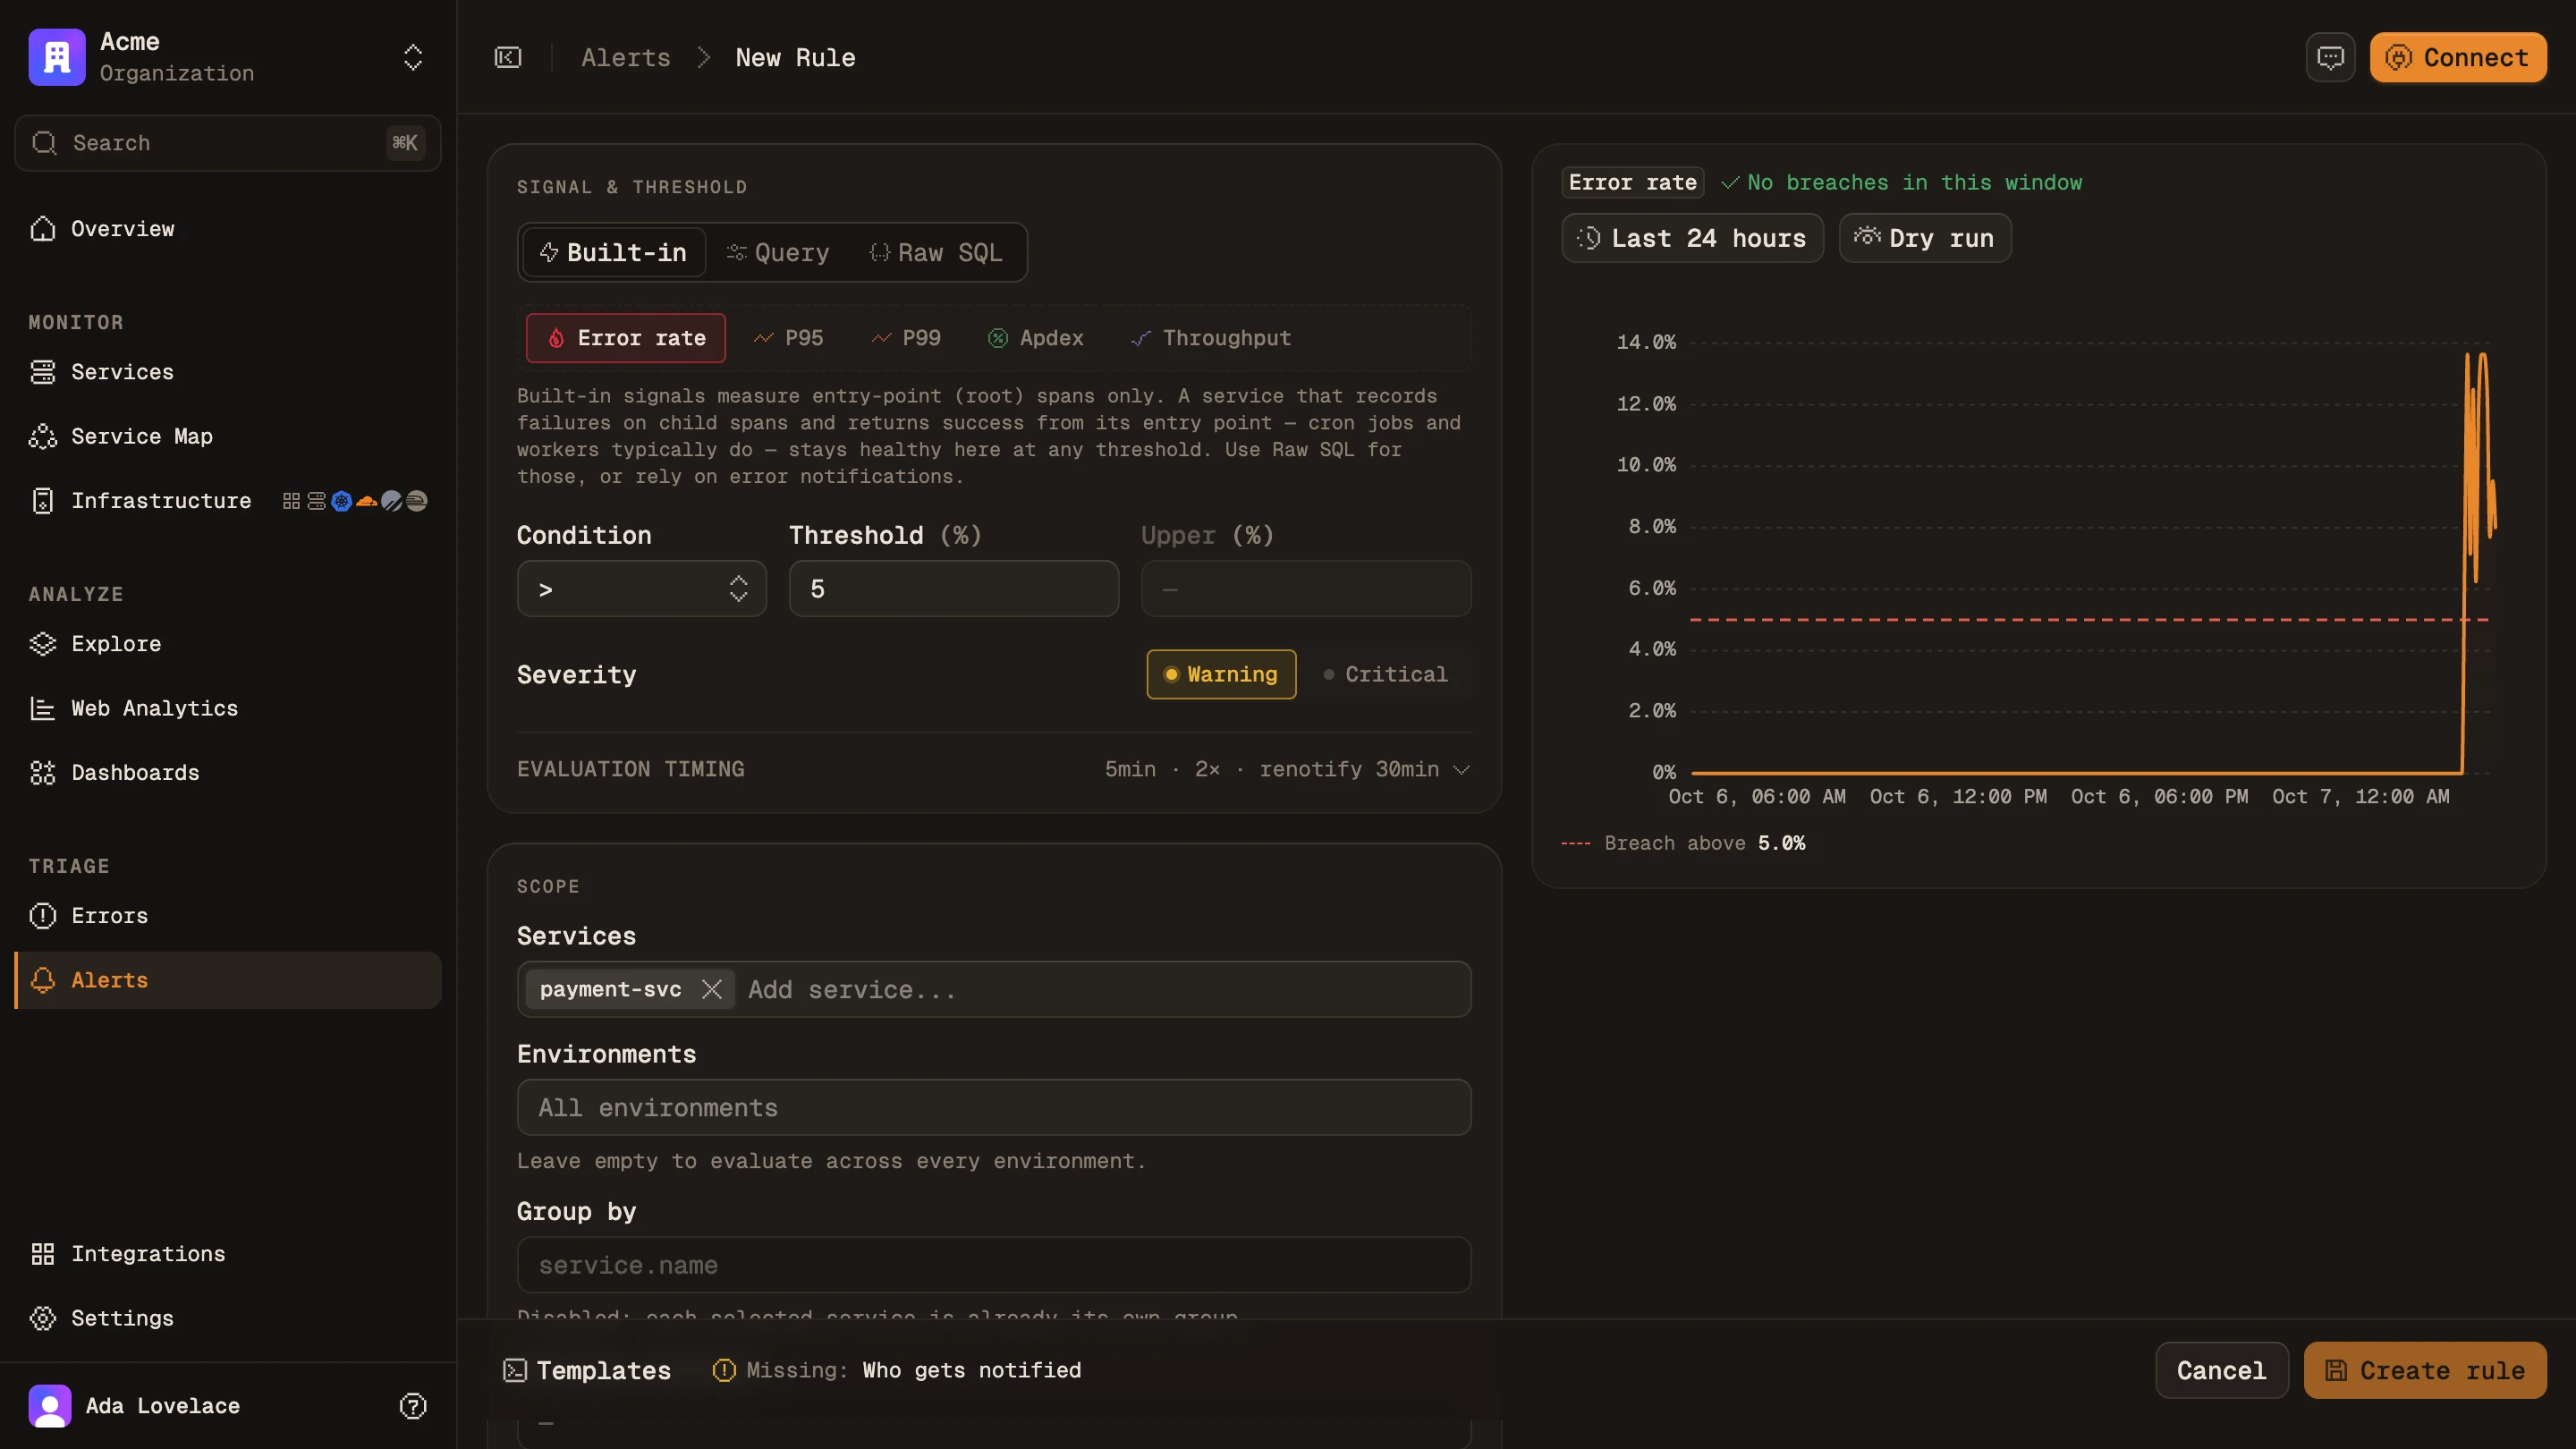This screenshot has height=1449, width=2576.
Task: Open the chat feedback icon
Action: click(x=2331, y=58)
